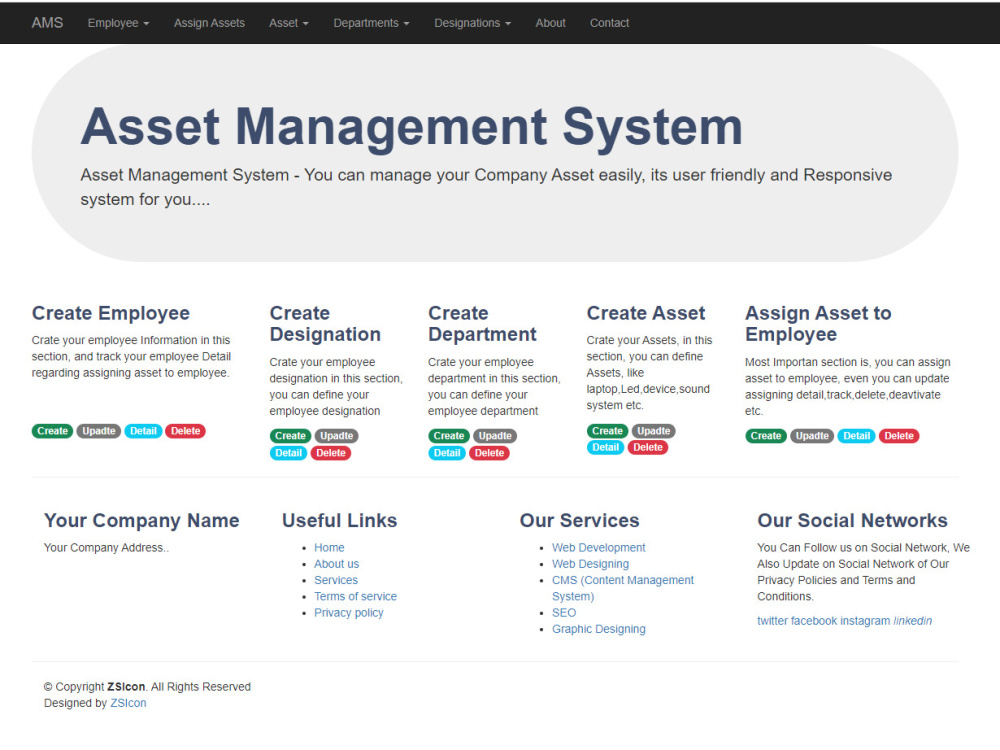The height and width of the screenshot is (750, 1000).
Task: Click the Create Department heading
Action: (x=482, y=324)
